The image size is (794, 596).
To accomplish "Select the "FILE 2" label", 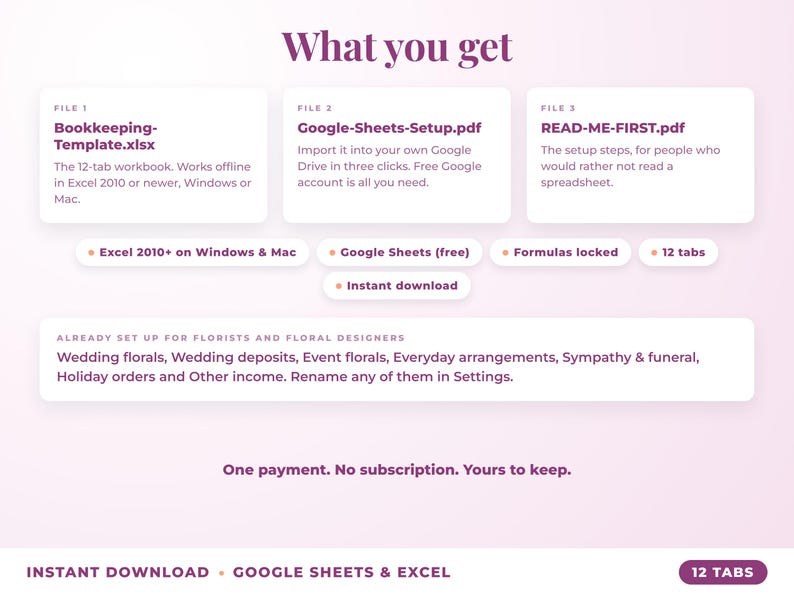I will coord(314,108).
